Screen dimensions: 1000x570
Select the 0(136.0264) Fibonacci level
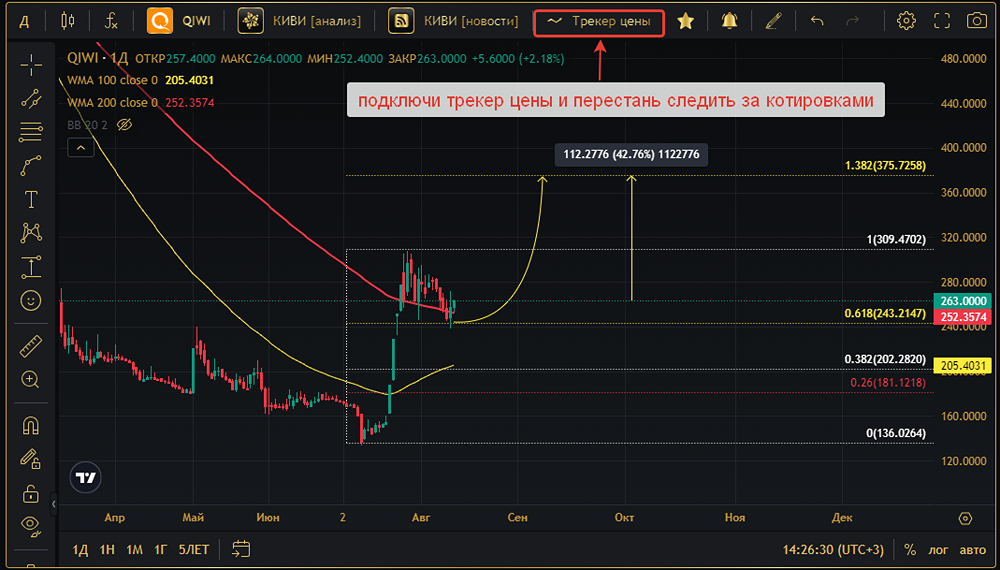click(895, 434)
